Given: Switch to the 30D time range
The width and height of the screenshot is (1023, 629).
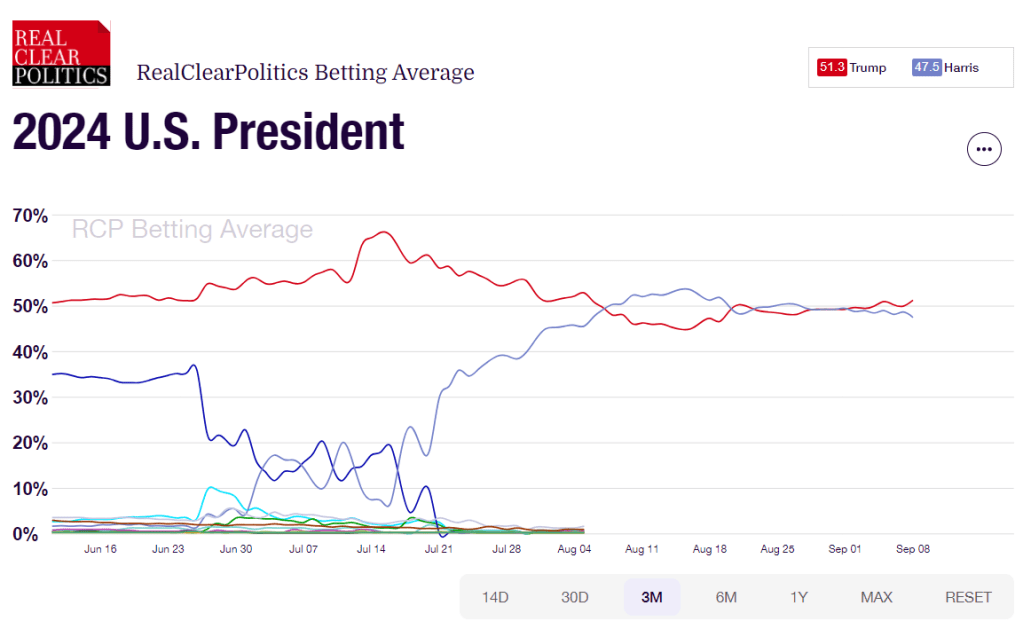Looking at the screenshot, I should 574,597.
